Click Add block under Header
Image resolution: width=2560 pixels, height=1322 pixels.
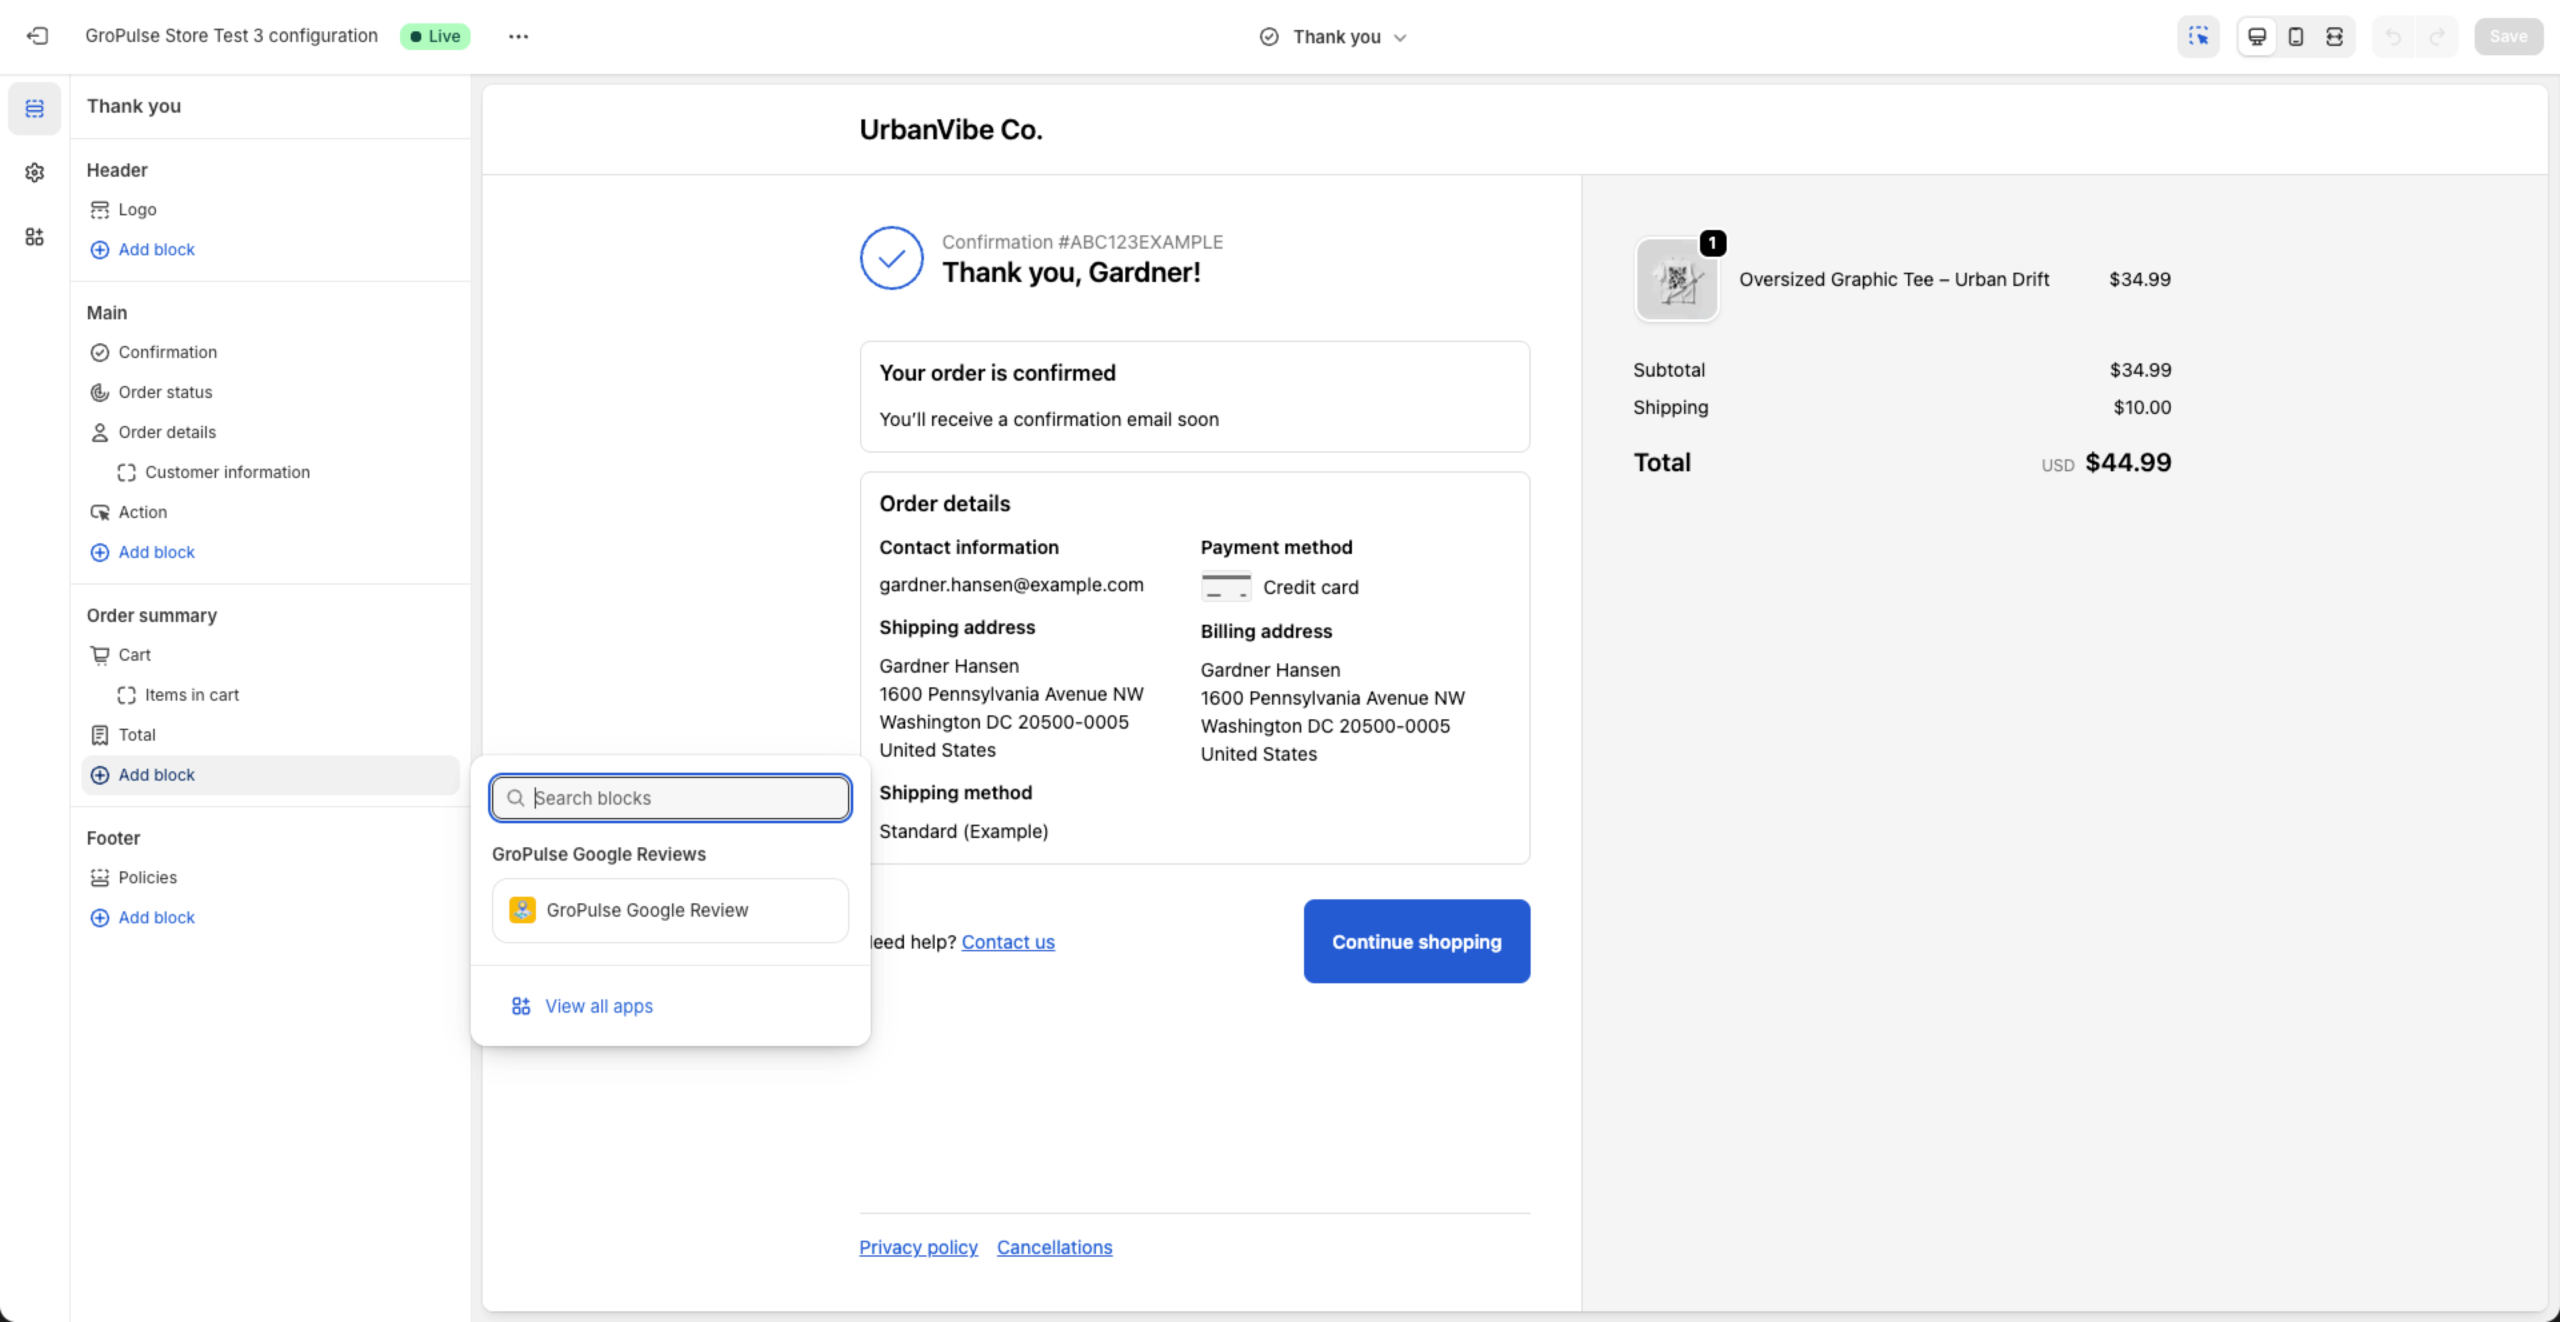tap(156, 249)
